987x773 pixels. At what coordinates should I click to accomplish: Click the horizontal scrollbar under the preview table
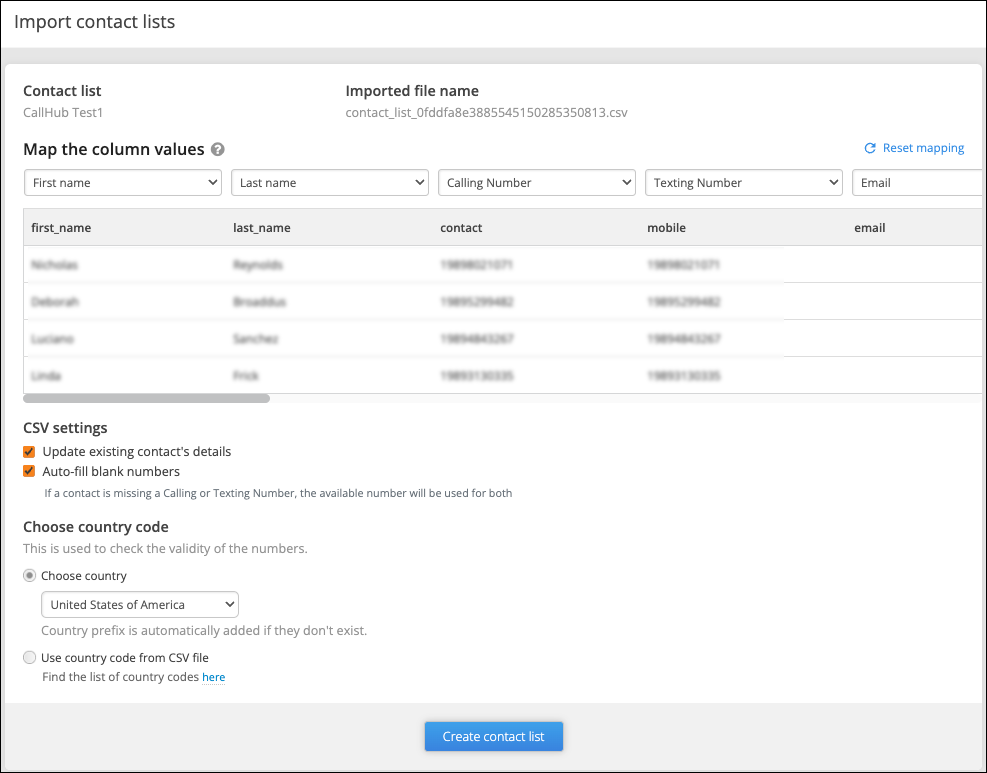click(147, 398)
